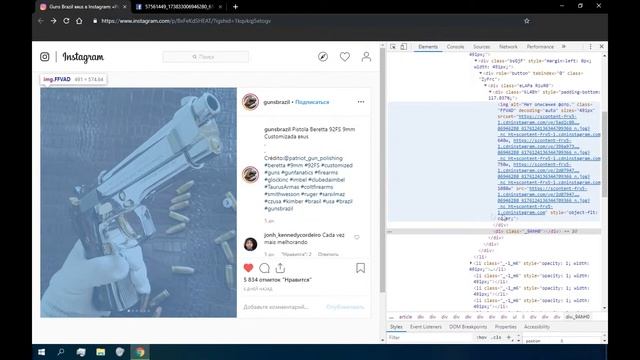Toggle the .cls class editor button
The height and width of the screenshot is (360, 640).
click(496, 338)
